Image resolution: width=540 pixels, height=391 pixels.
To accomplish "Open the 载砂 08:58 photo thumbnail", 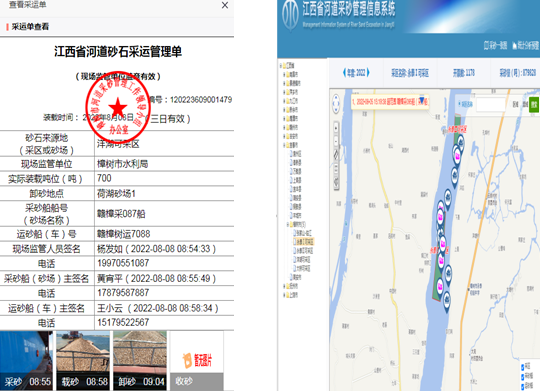I will [x=83, y=361].
